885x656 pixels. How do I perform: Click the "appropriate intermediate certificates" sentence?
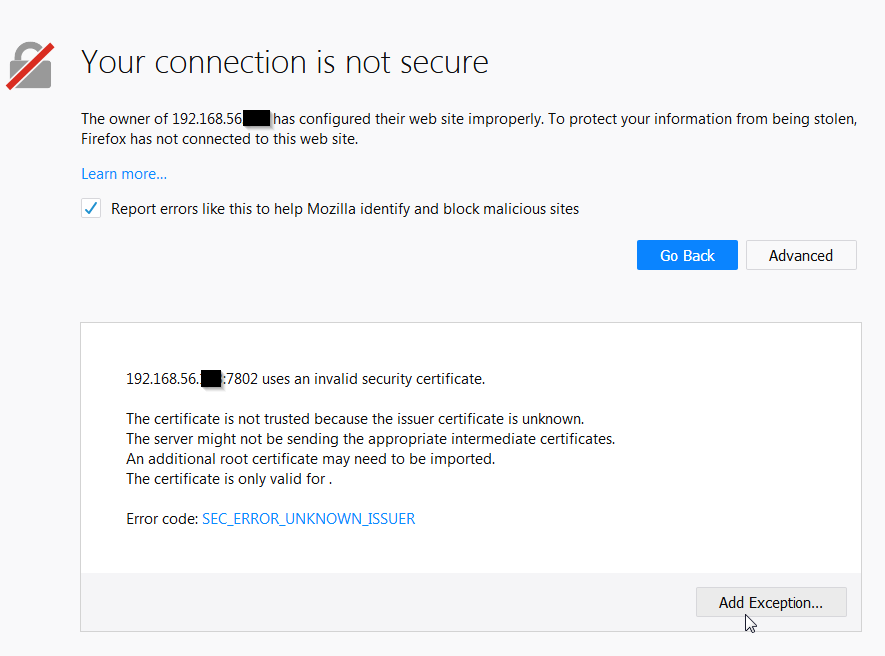coord(370,439)
